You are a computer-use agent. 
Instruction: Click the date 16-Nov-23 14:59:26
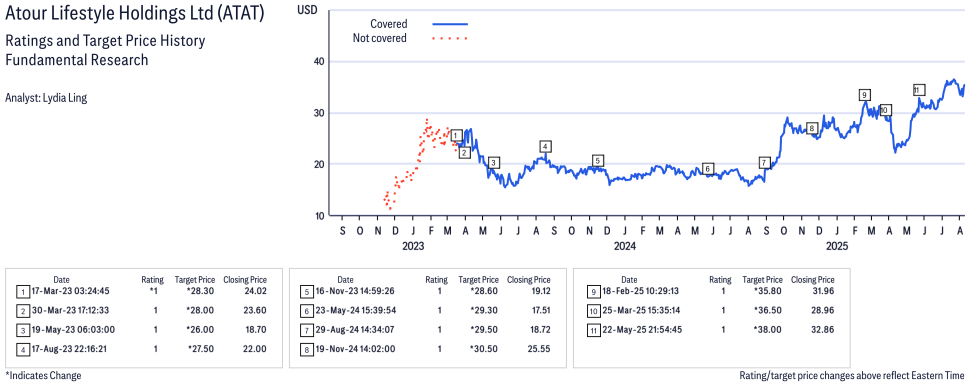click(355, 291)
